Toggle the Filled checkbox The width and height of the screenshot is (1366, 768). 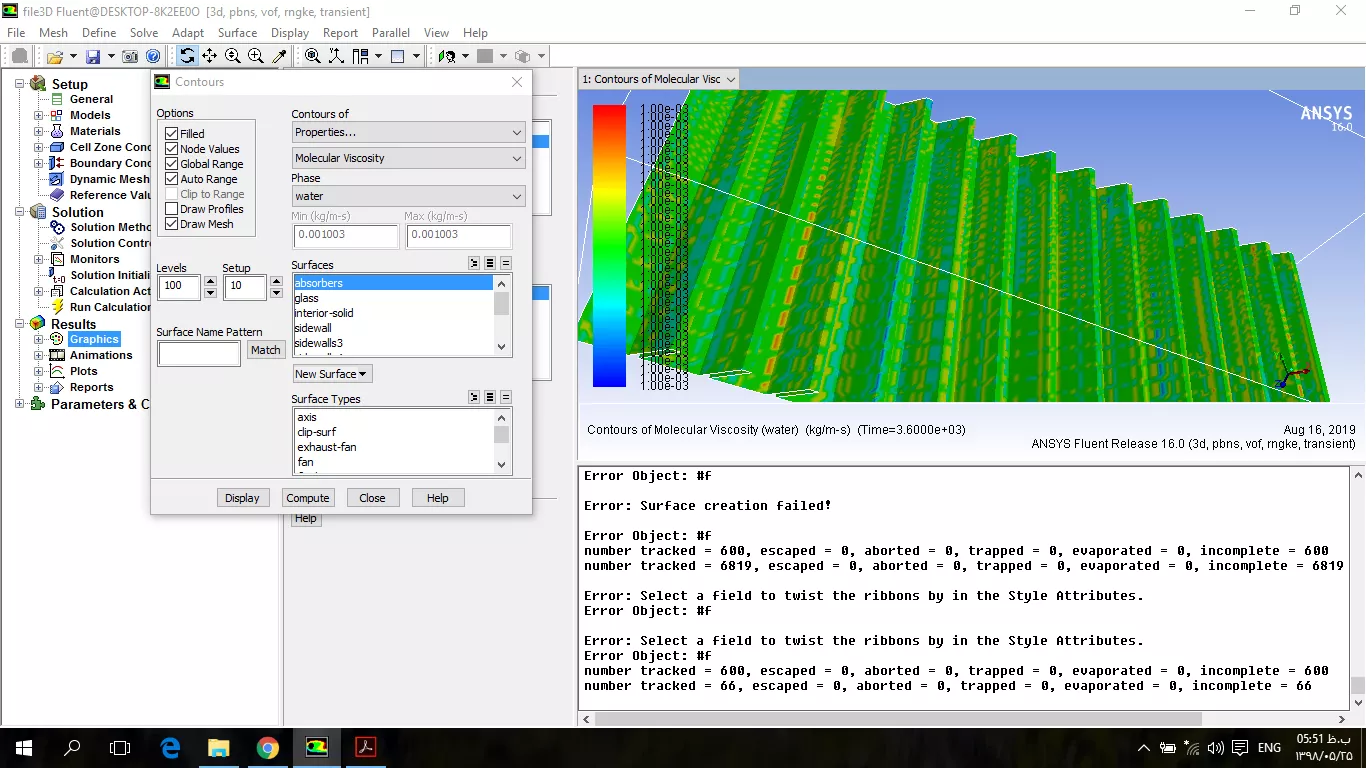pos(172,133)
